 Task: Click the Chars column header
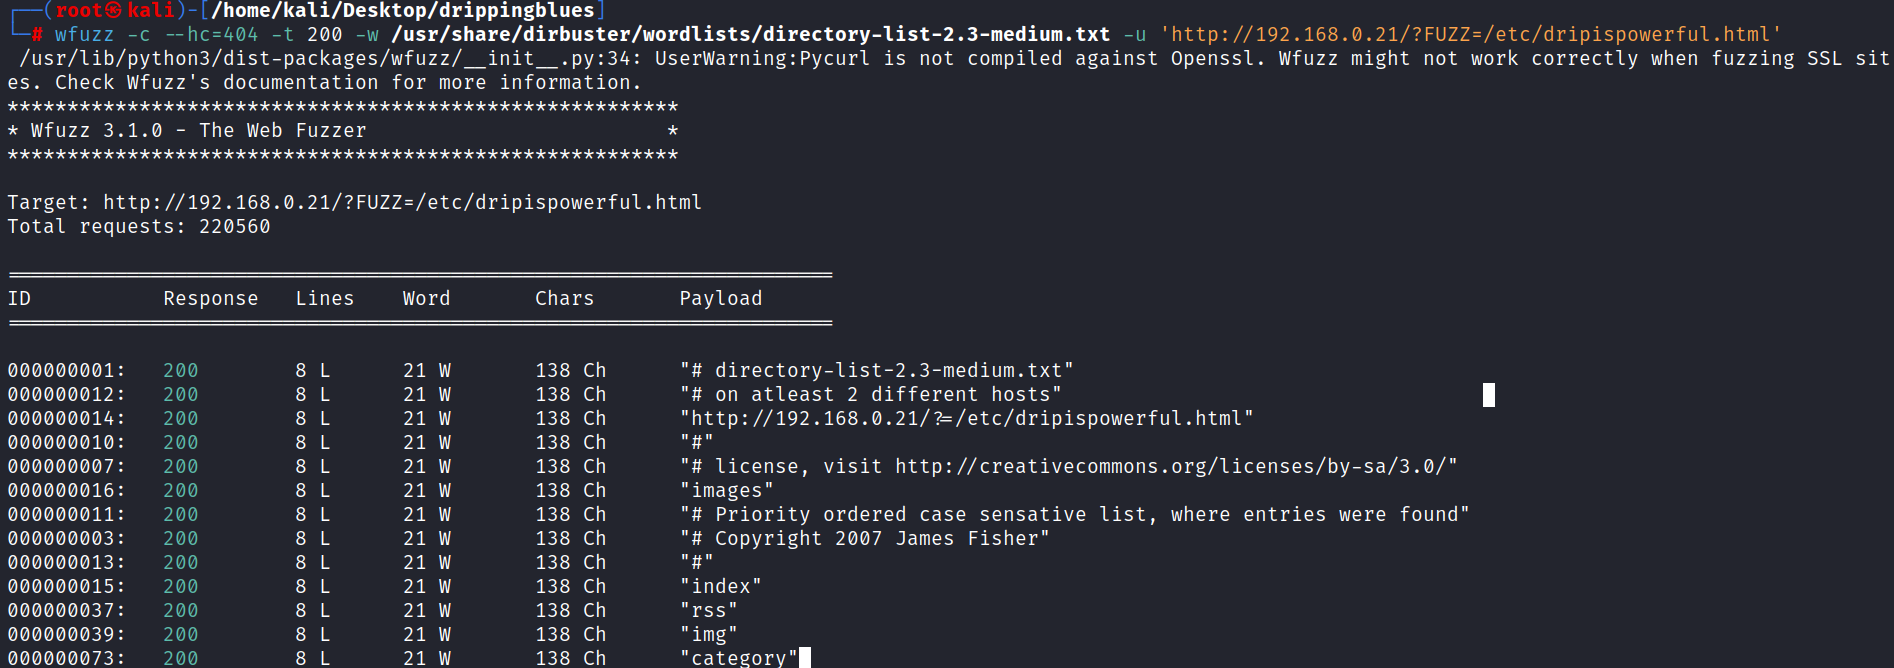(x=565, y=298)
